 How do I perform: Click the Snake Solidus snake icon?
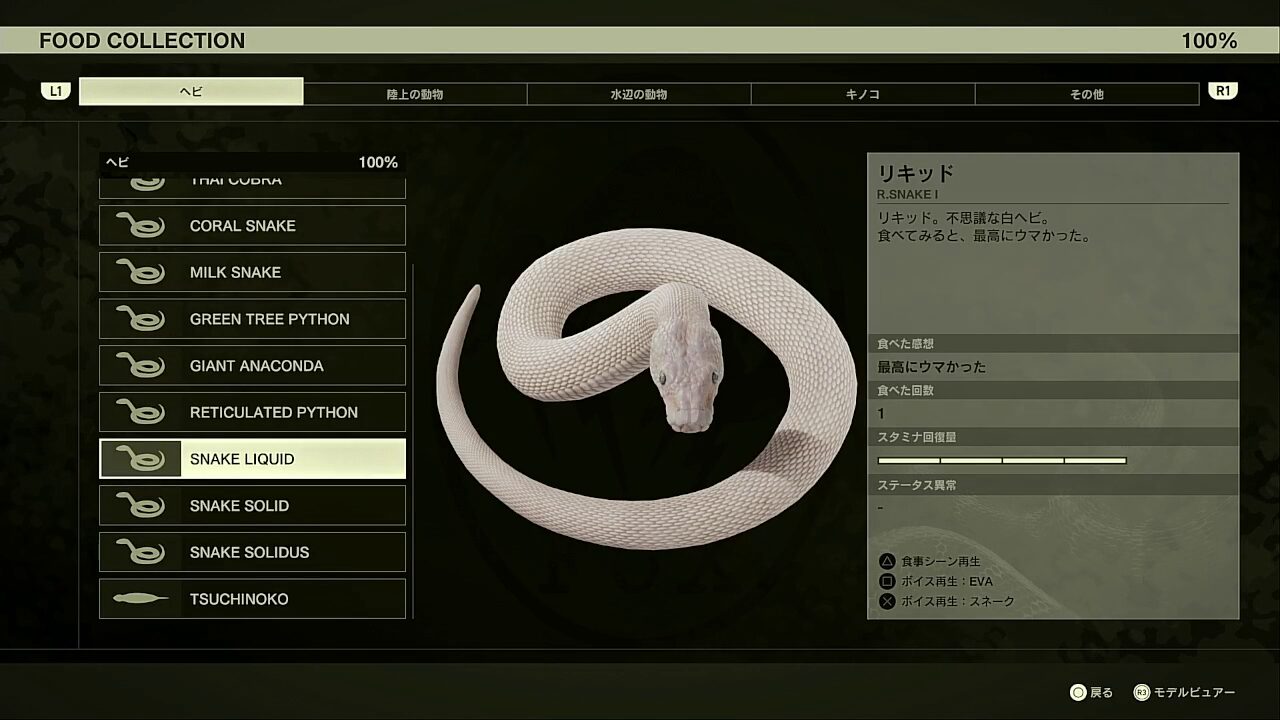(x=141, y=552)
